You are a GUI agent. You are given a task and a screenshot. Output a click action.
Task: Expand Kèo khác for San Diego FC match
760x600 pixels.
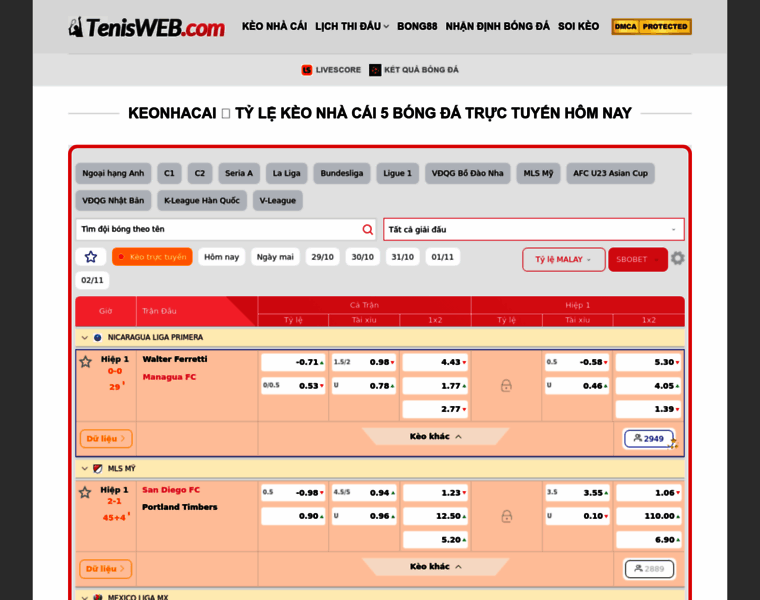pyautogui.click(x=435, y=567)
